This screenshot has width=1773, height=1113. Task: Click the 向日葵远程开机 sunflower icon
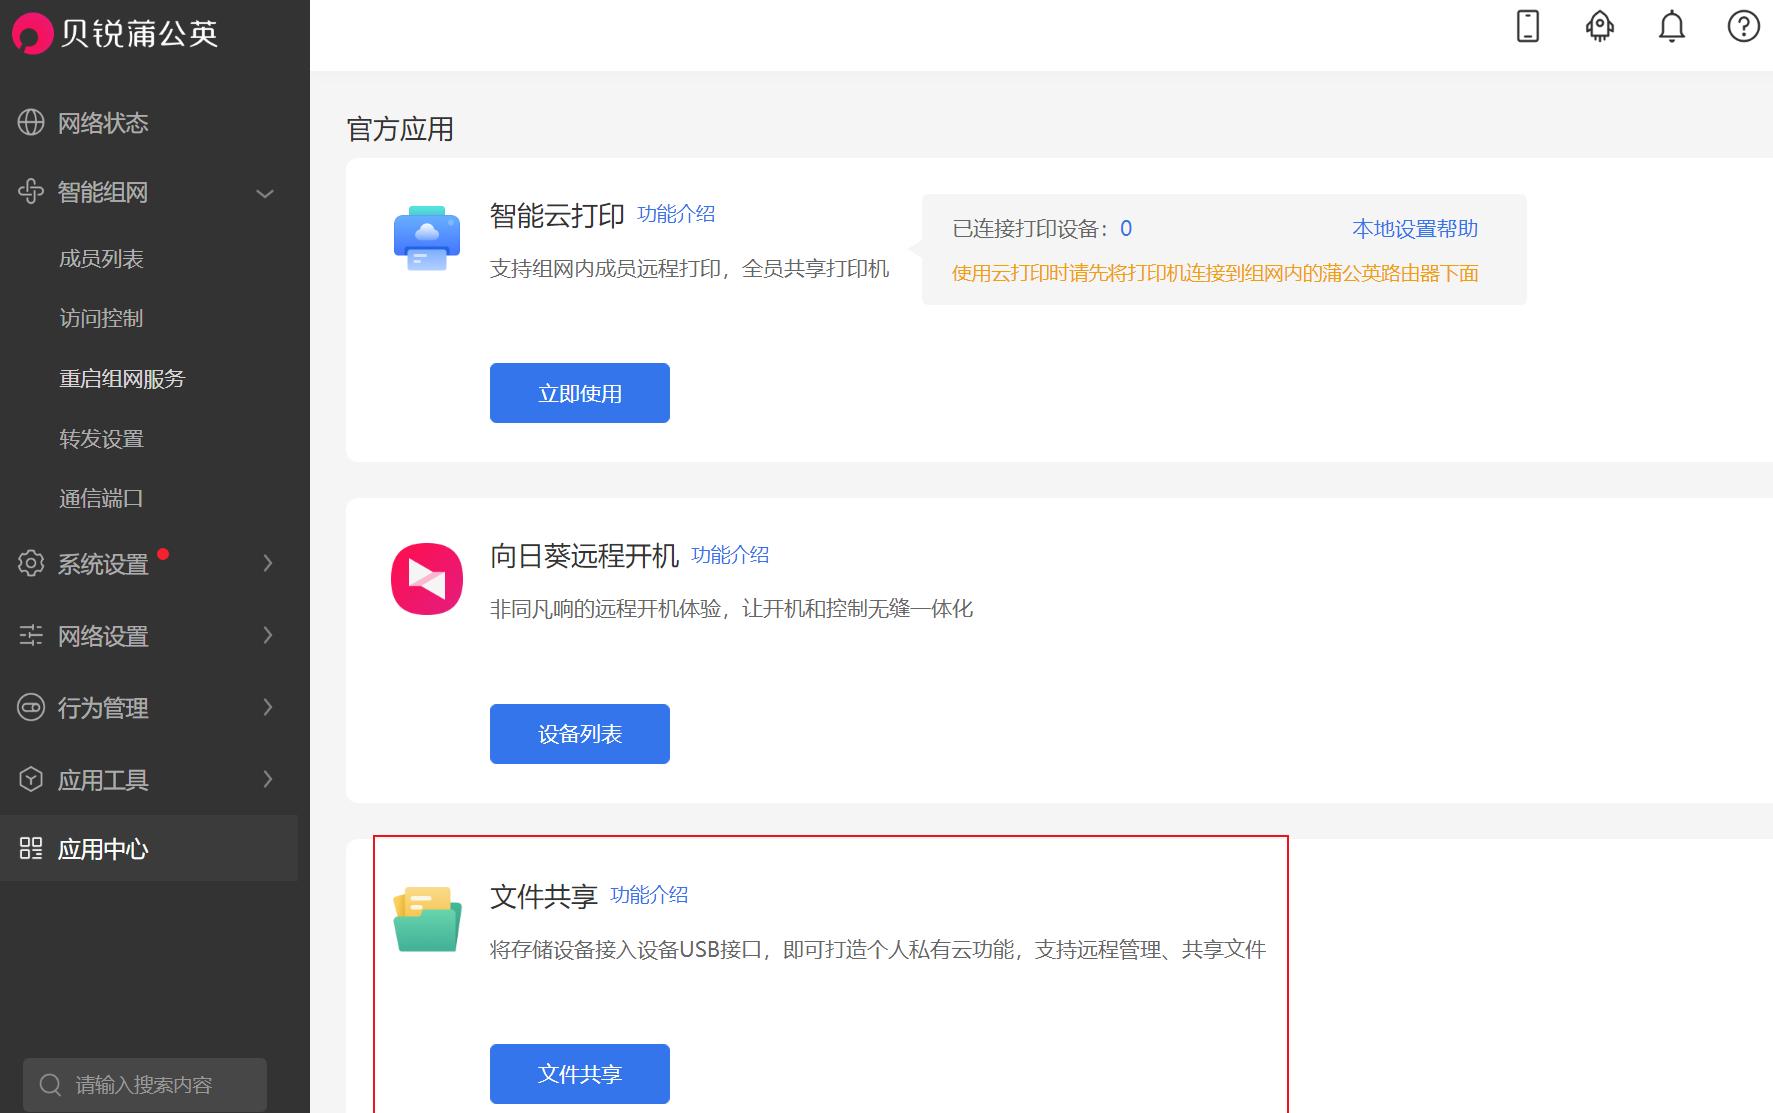tap(425, 578)
